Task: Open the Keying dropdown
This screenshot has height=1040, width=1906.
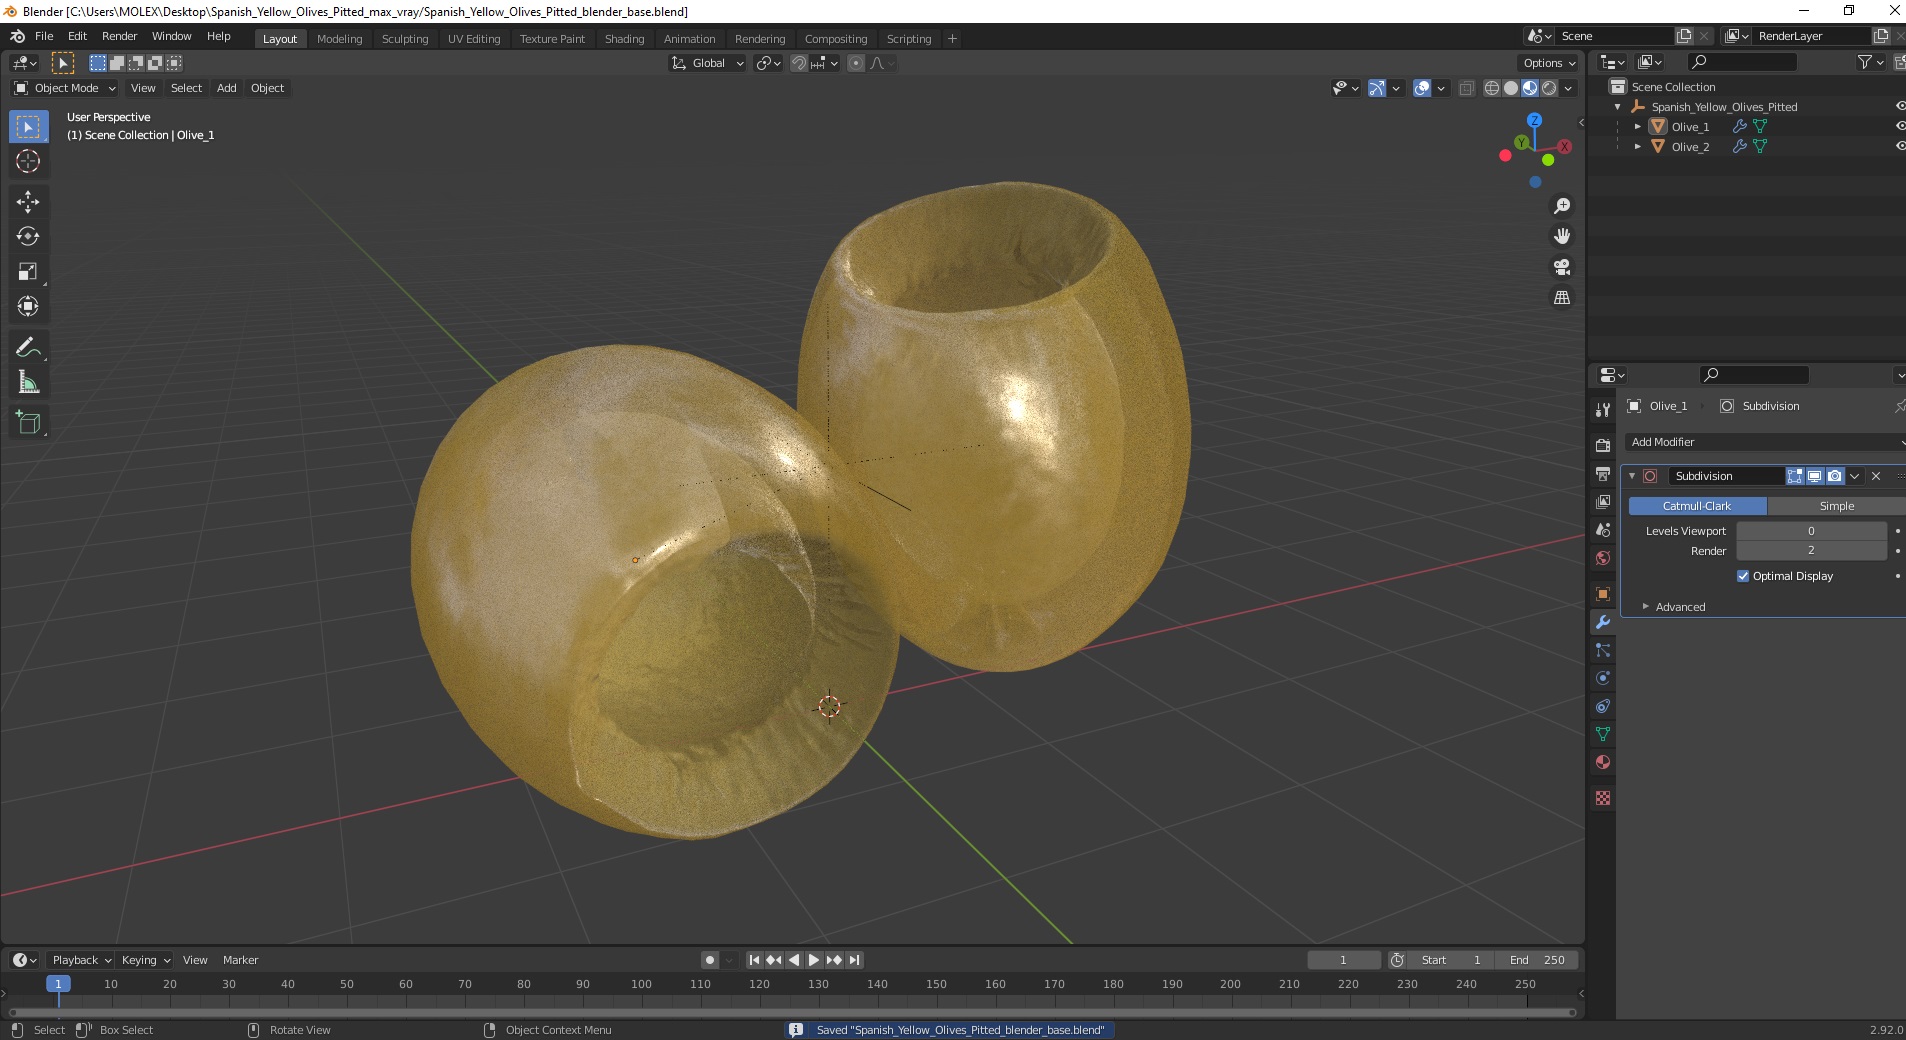Action: tap(146, 960)
